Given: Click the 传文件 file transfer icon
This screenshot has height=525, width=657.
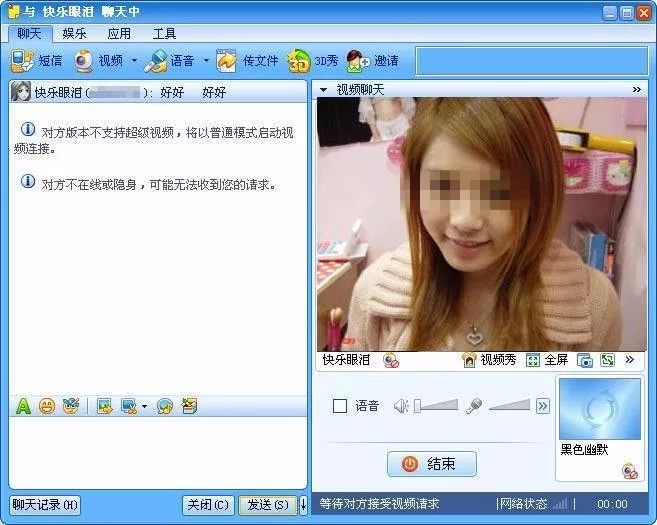Looking at the screenshot, I should (x=247, y=61).
